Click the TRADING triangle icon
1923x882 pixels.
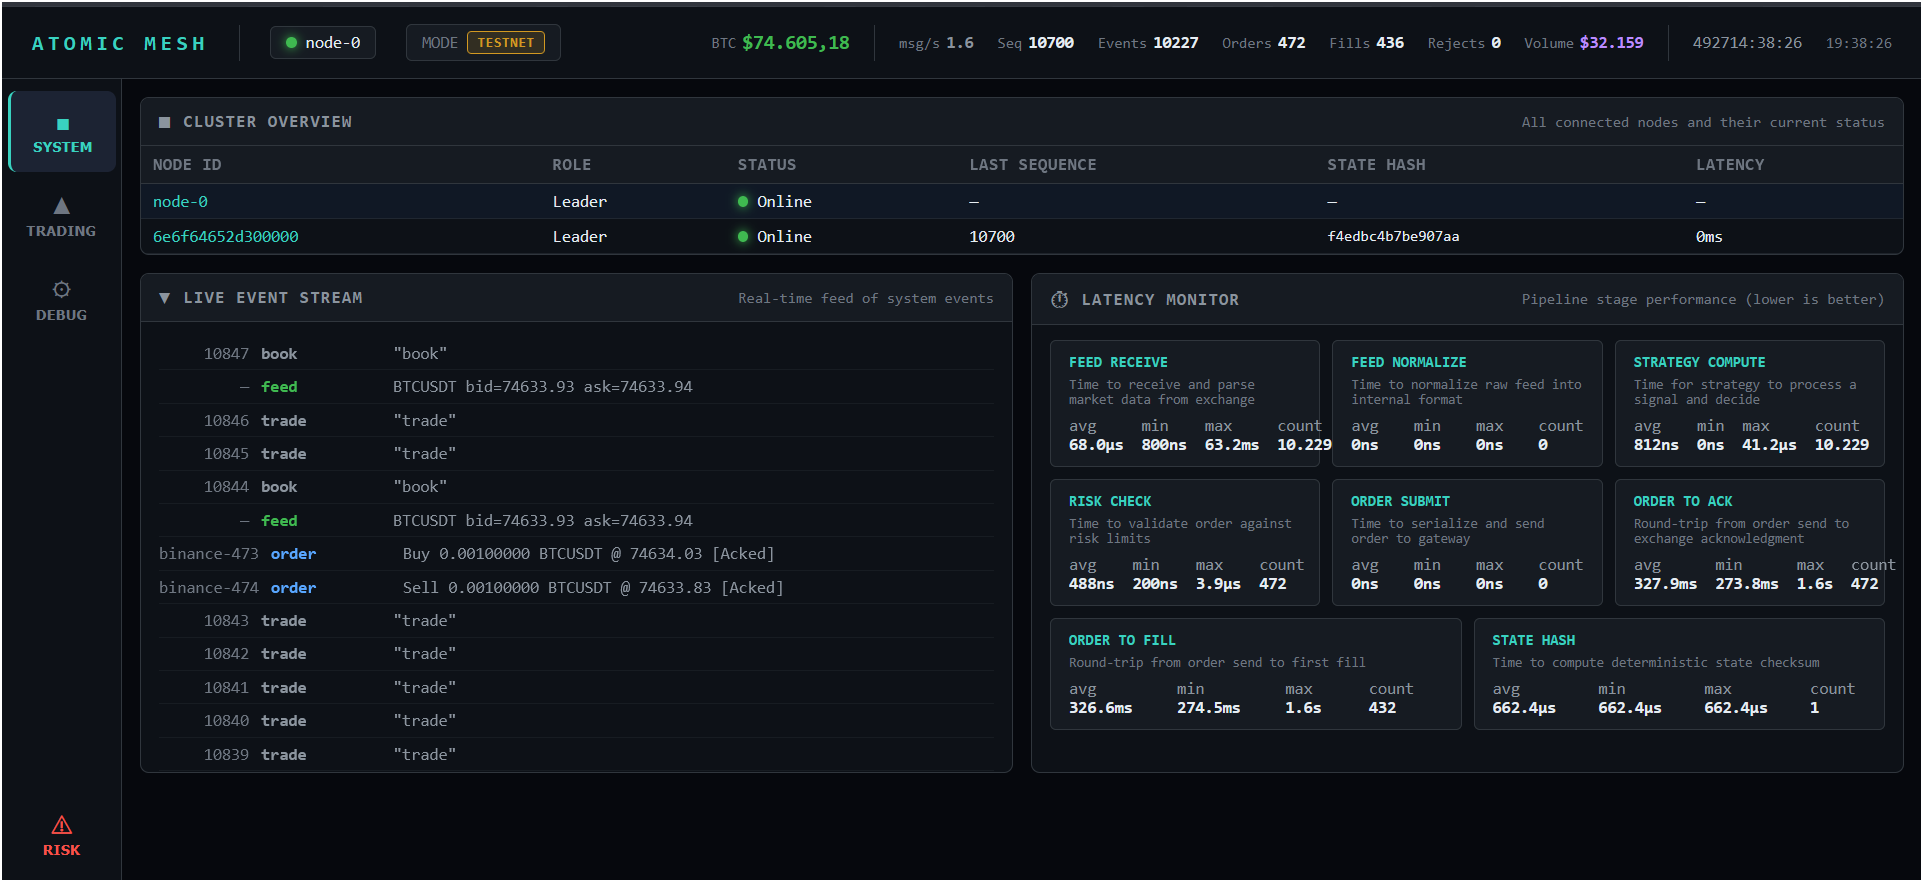pyautogui.click(x=62, y=206)
